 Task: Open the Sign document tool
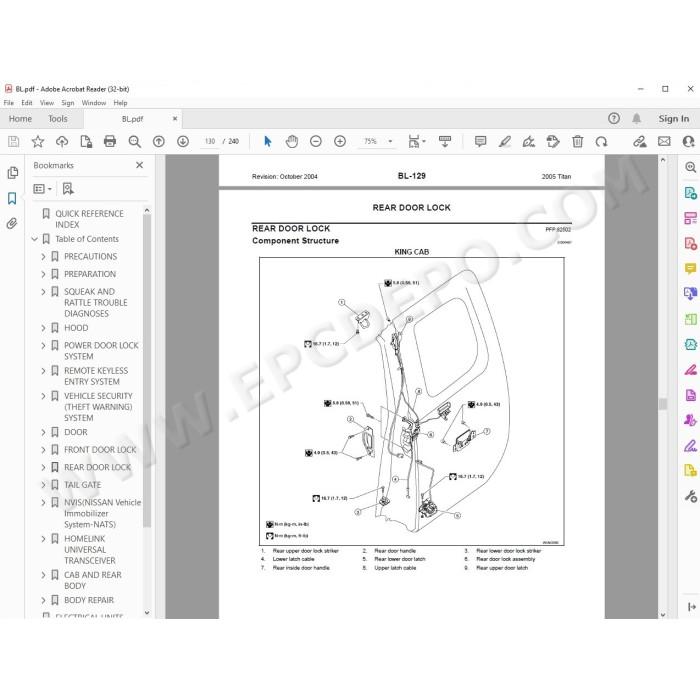(x=529, y=142)
